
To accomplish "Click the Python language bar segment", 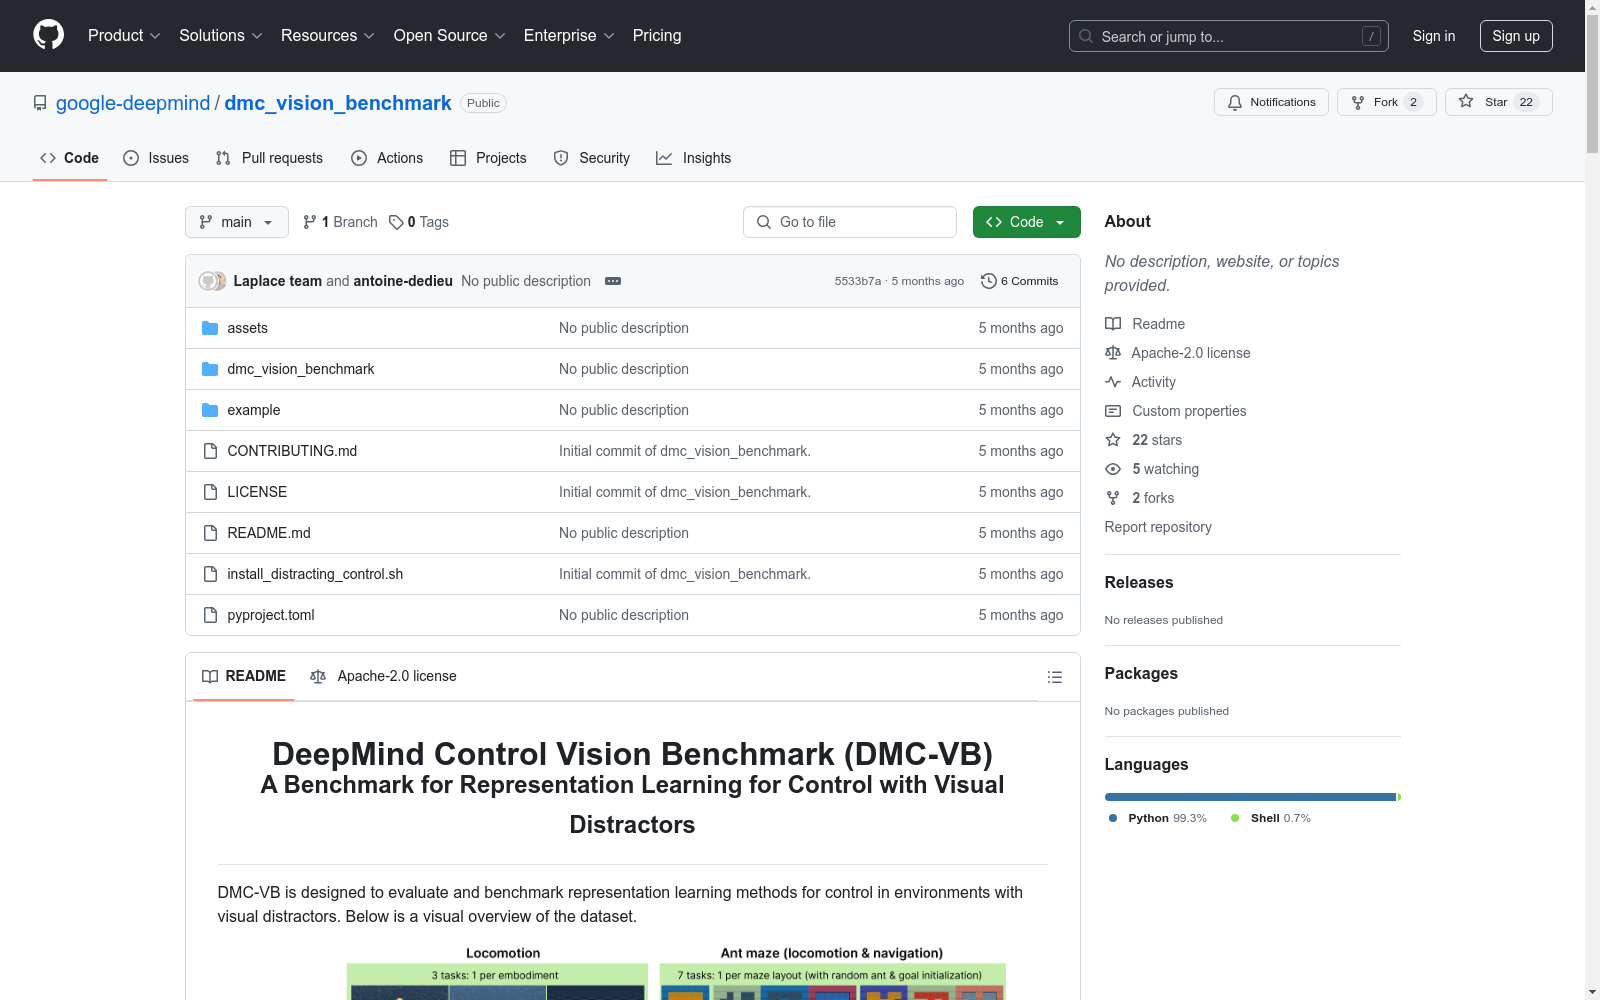I will [1250, 797].
